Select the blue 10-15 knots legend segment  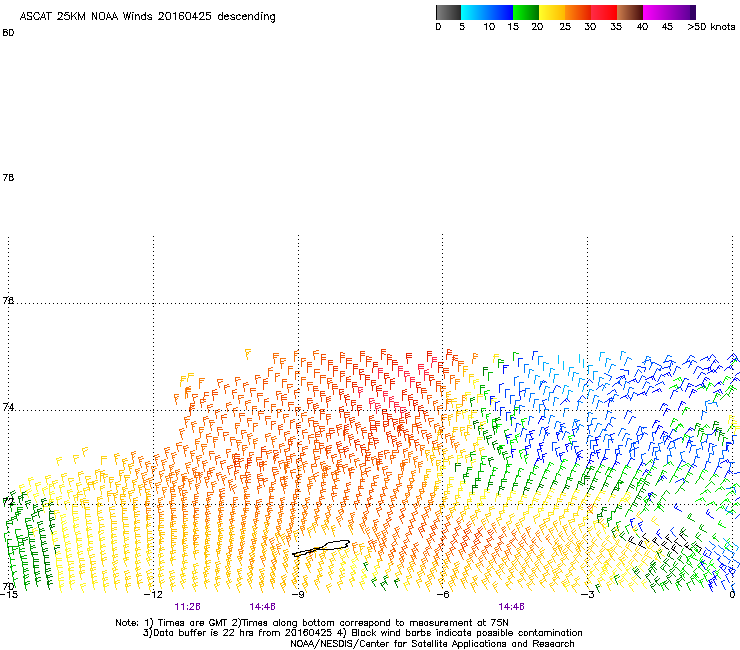500,12
